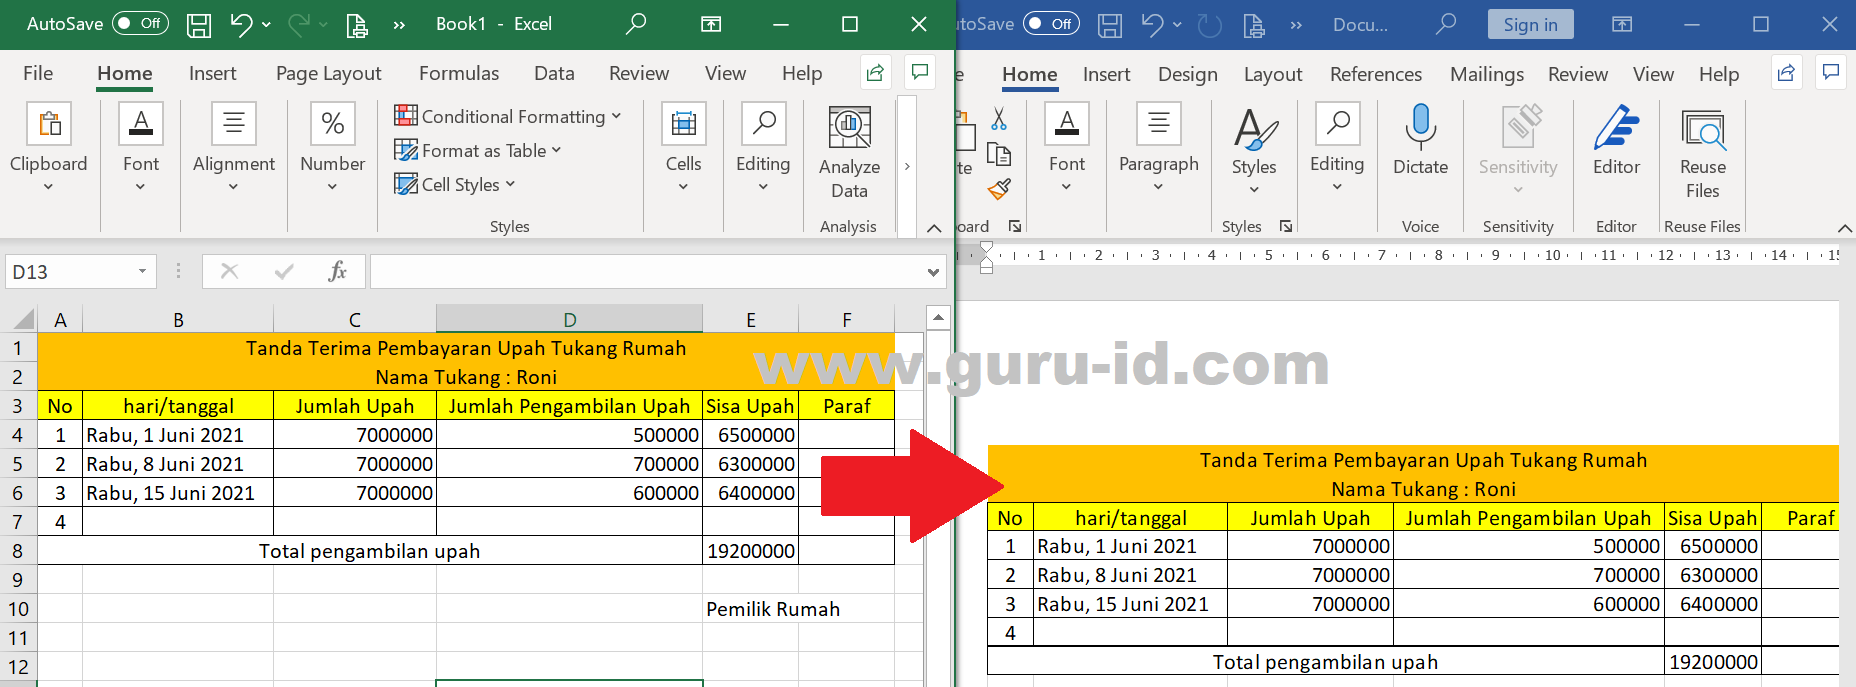Select Excel total cell 19200000
Screen dimensions: 1856x687
(x=750, y=551)
